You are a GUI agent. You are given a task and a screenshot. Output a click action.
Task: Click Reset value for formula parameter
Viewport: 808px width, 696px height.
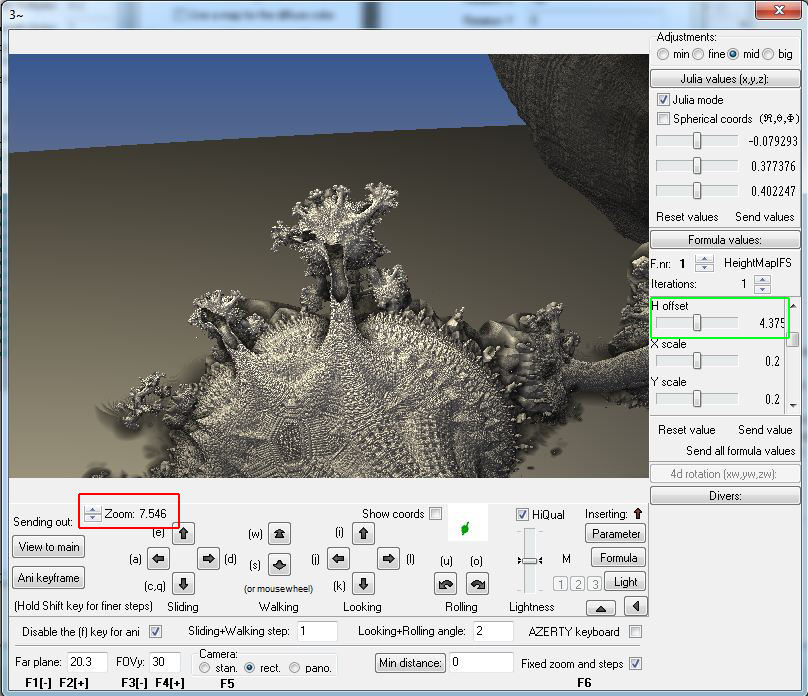tap(686, 430)
